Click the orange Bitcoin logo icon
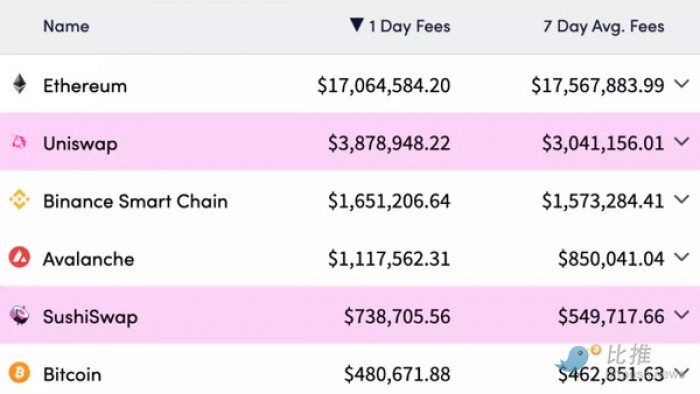The height and width of the screenshot is (394, 700). pyautogui.click(x=19, y=373)
